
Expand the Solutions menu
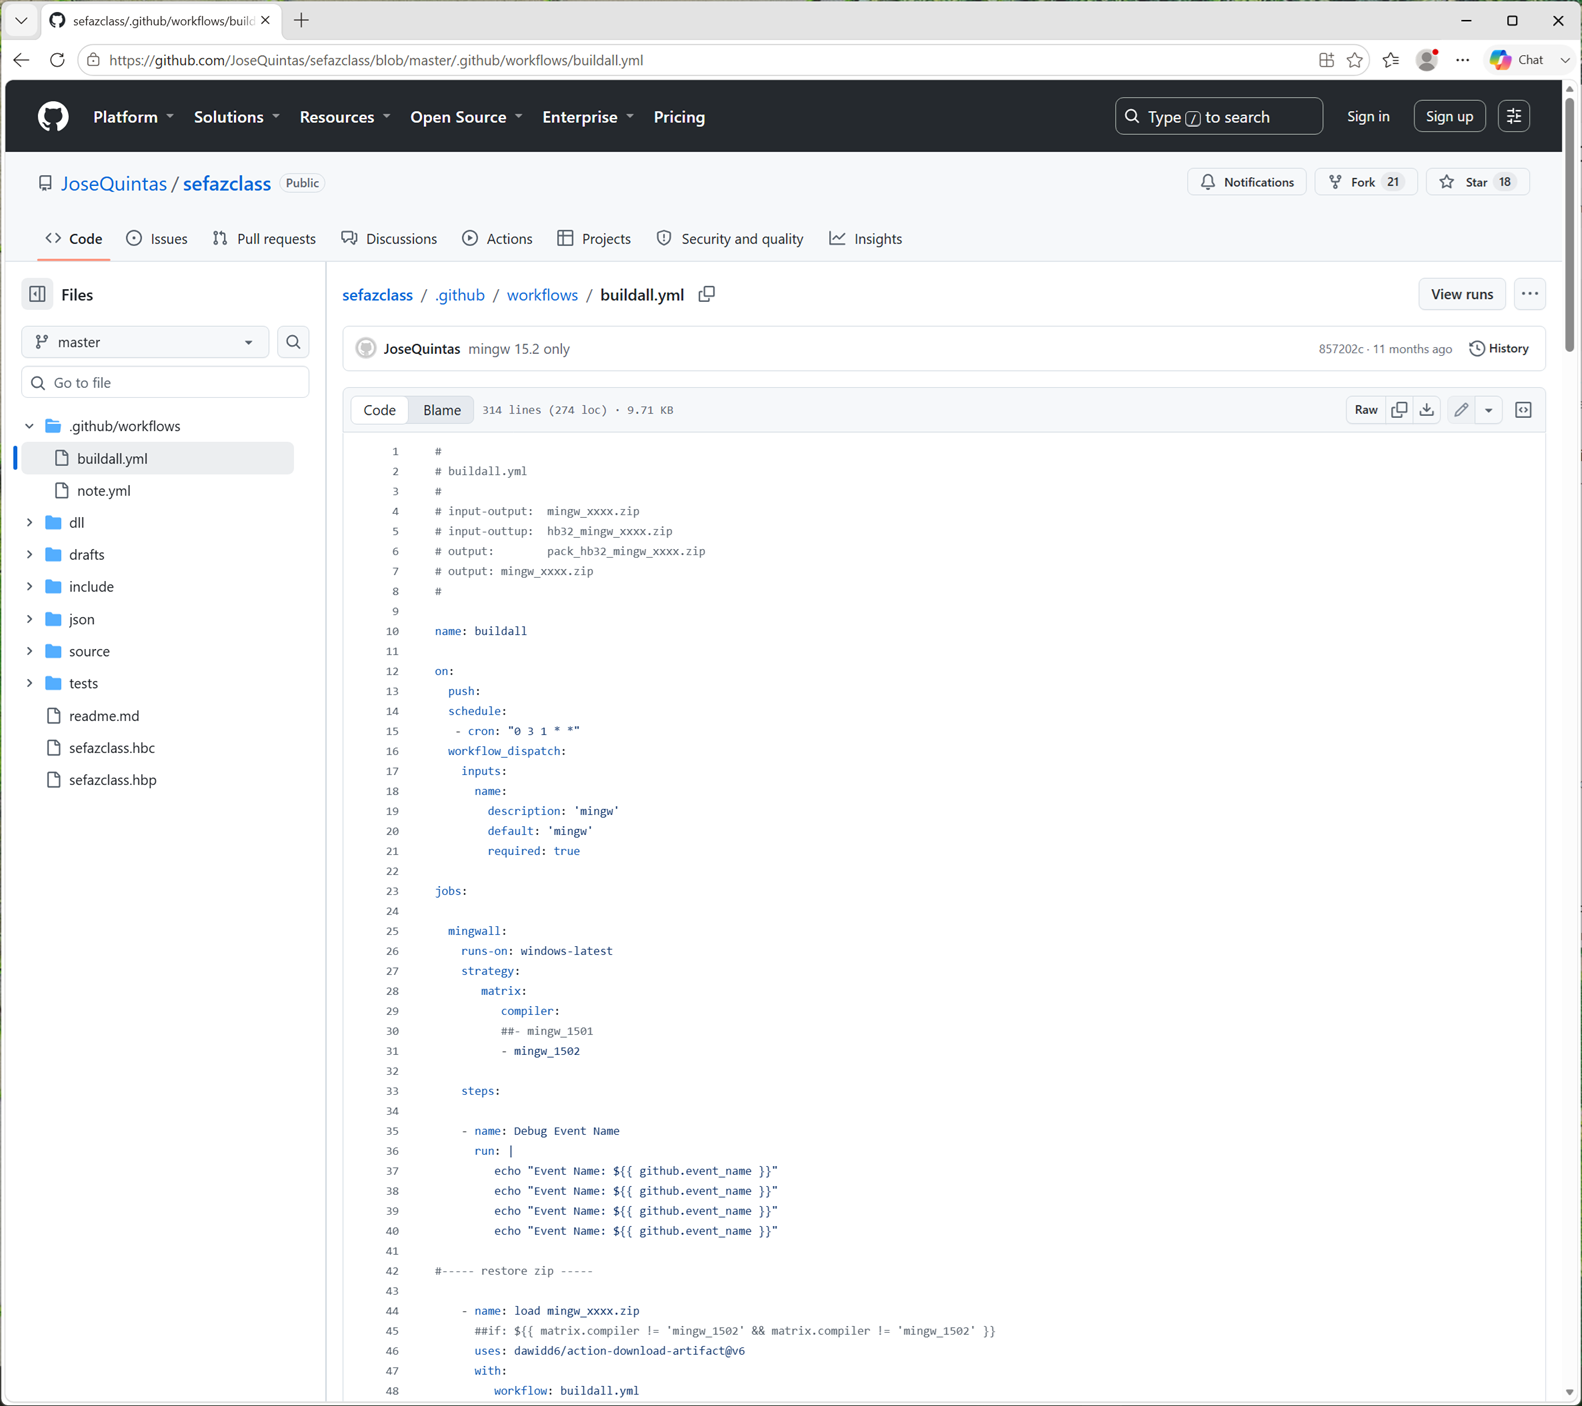[237, 117]
